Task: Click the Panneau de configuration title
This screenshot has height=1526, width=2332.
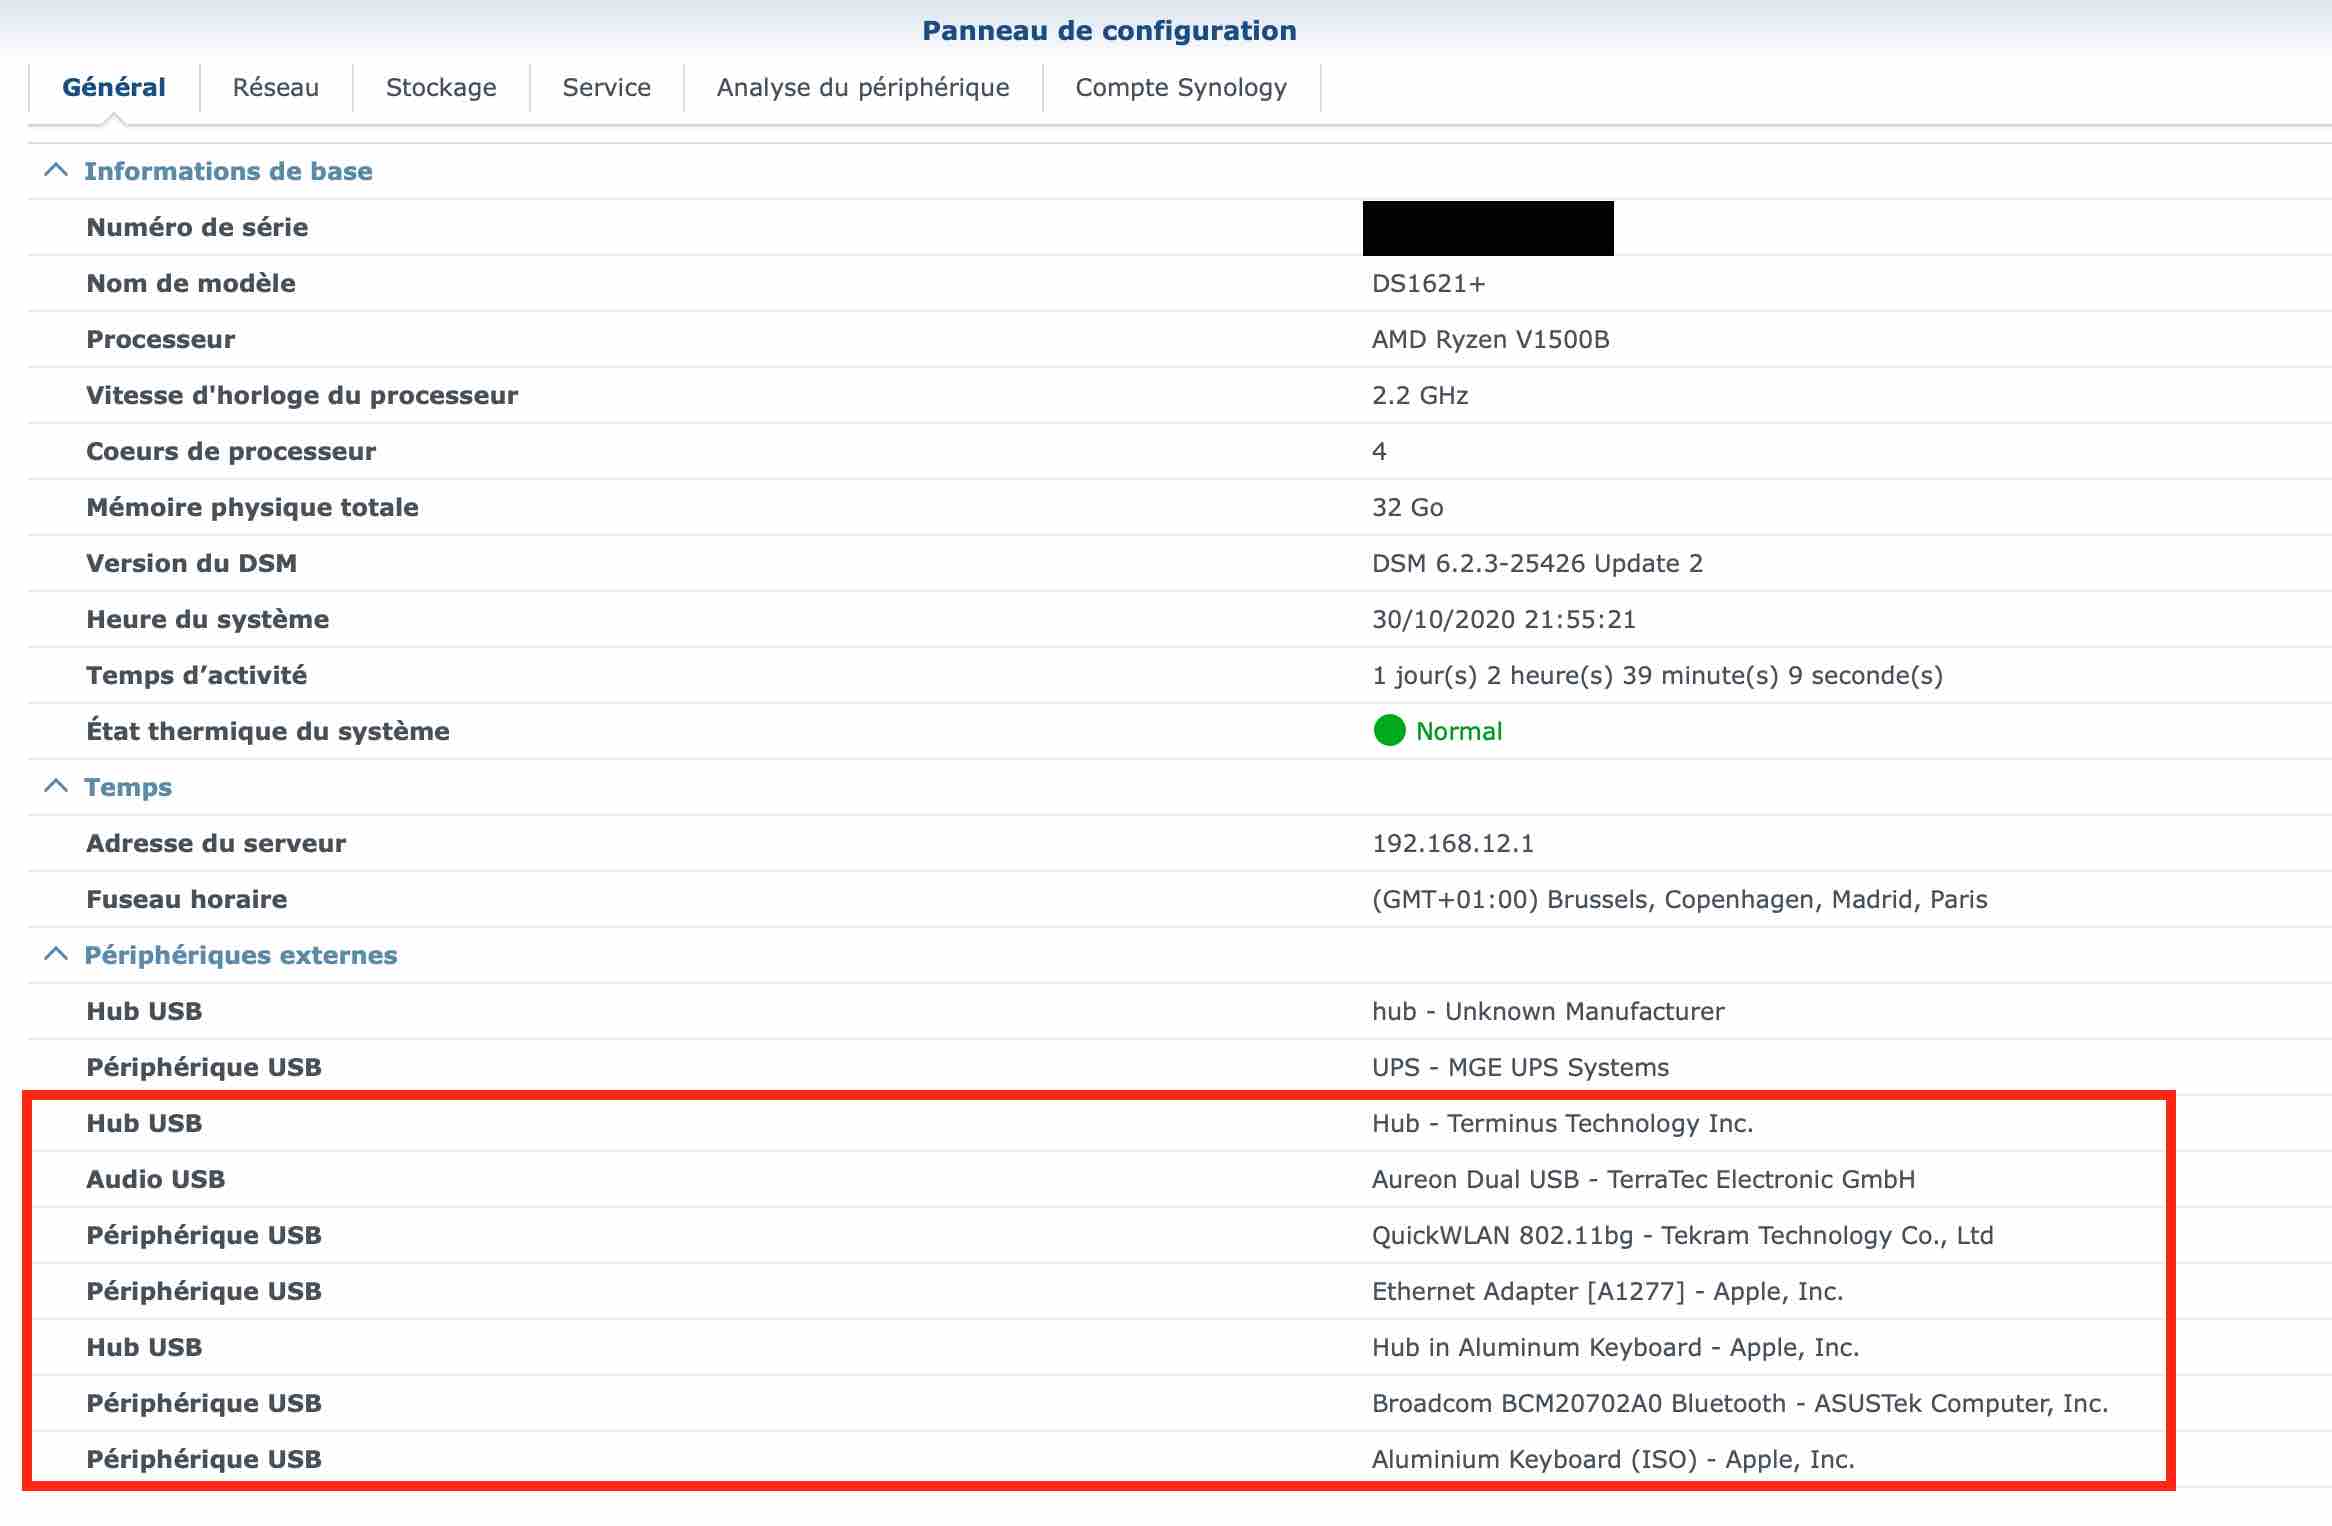Action: click(1109, 31)
